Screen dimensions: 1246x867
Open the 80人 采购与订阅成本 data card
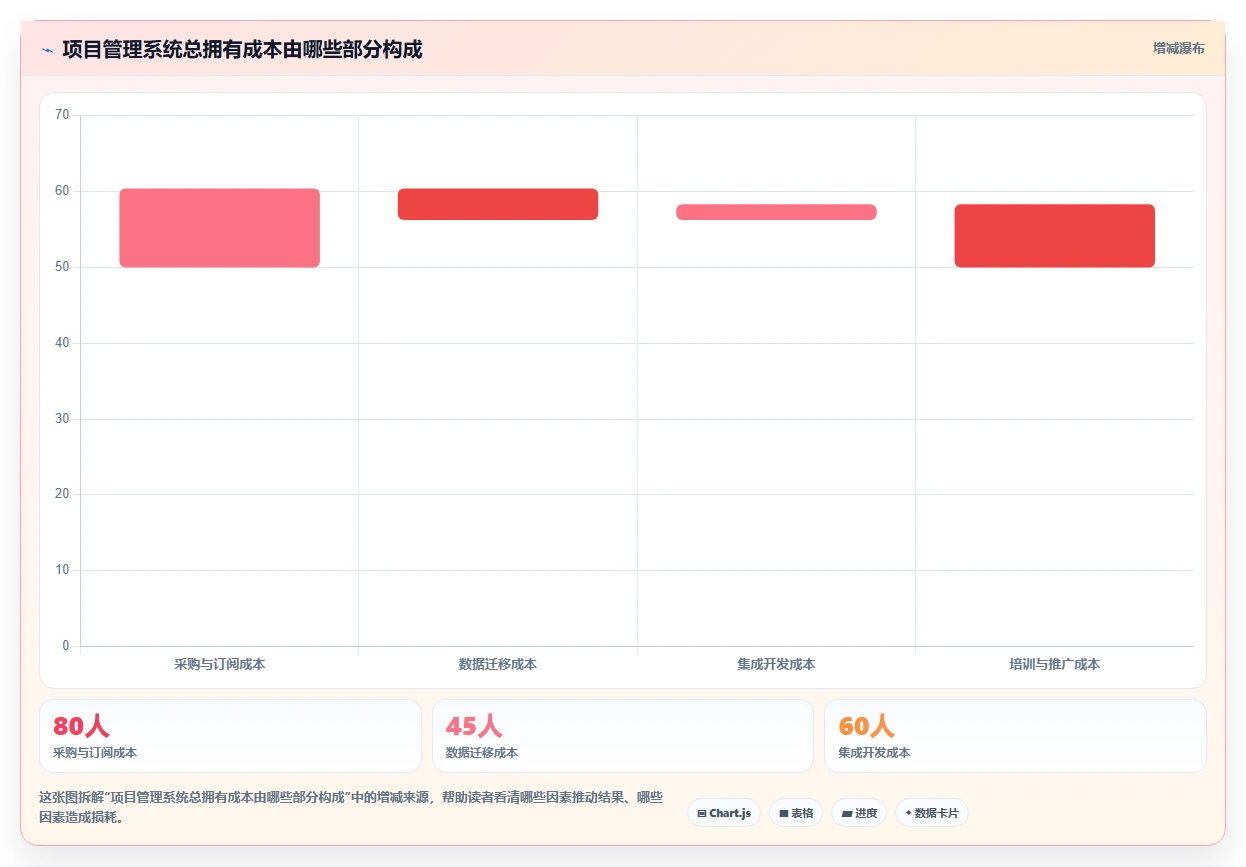pos(230,736)
